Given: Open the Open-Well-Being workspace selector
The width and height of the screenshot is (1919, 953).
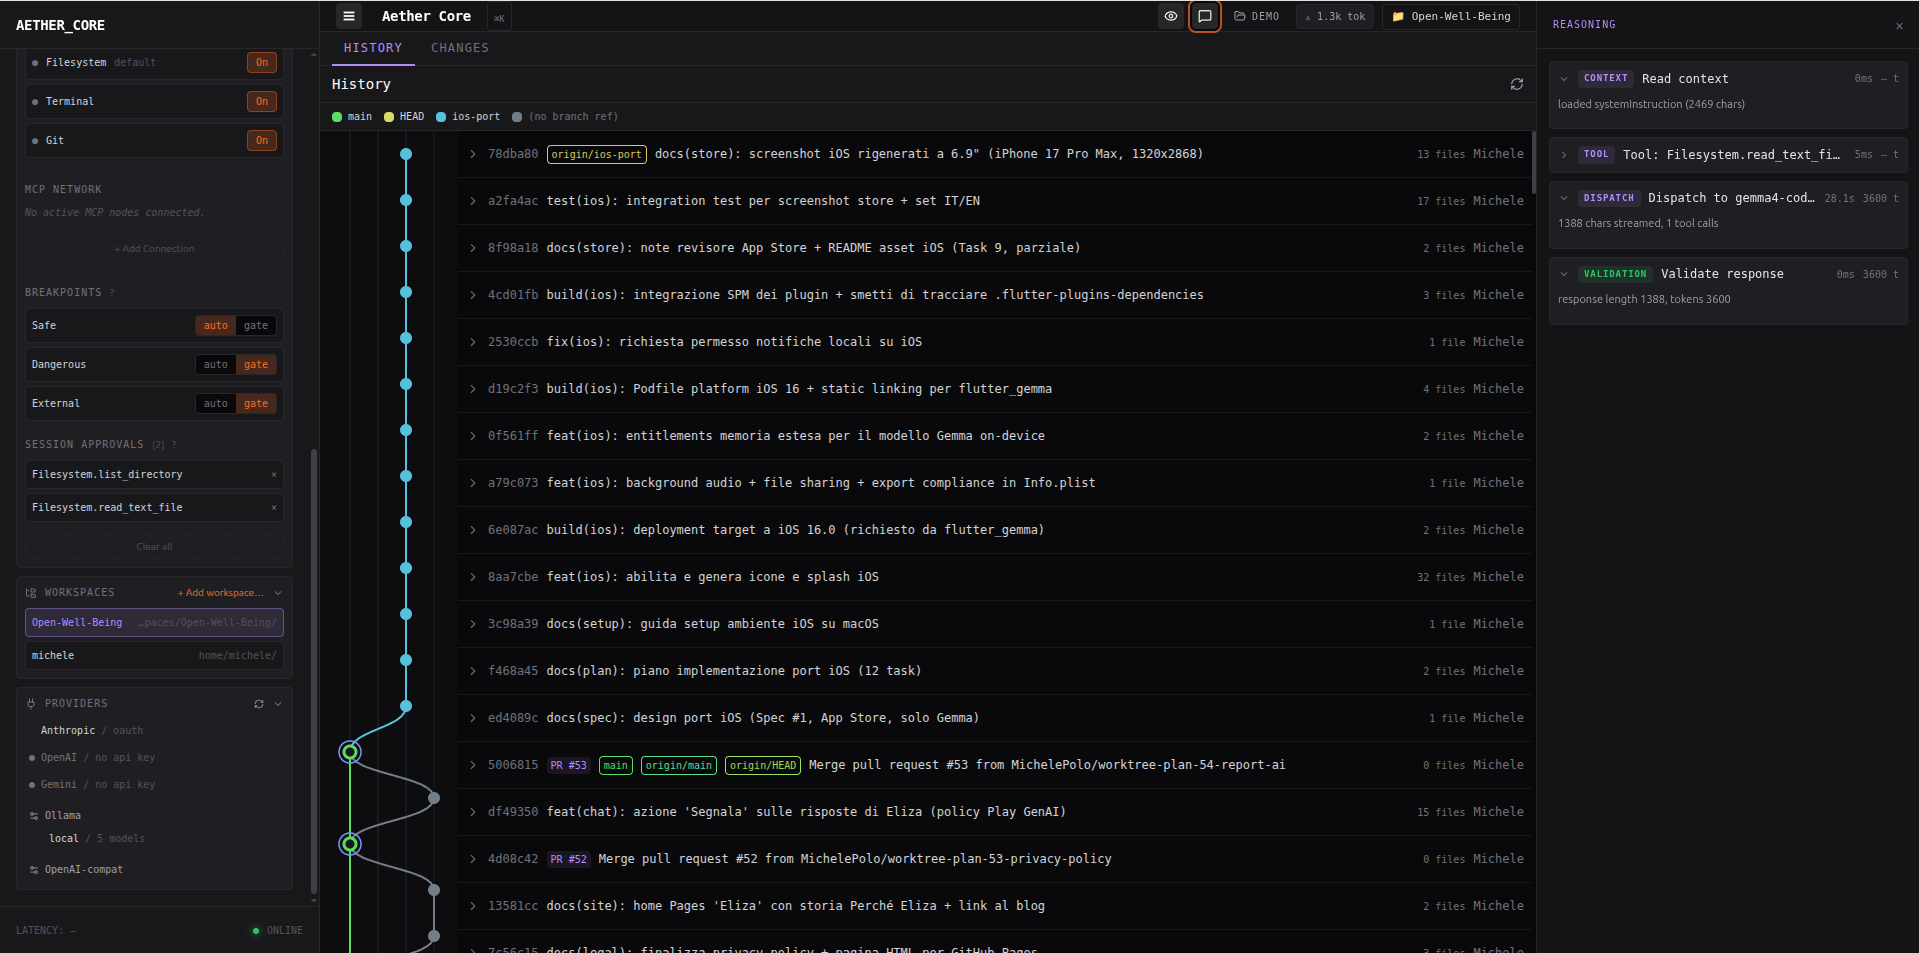Looking at the screenshot, I should tap(1451, 16).
